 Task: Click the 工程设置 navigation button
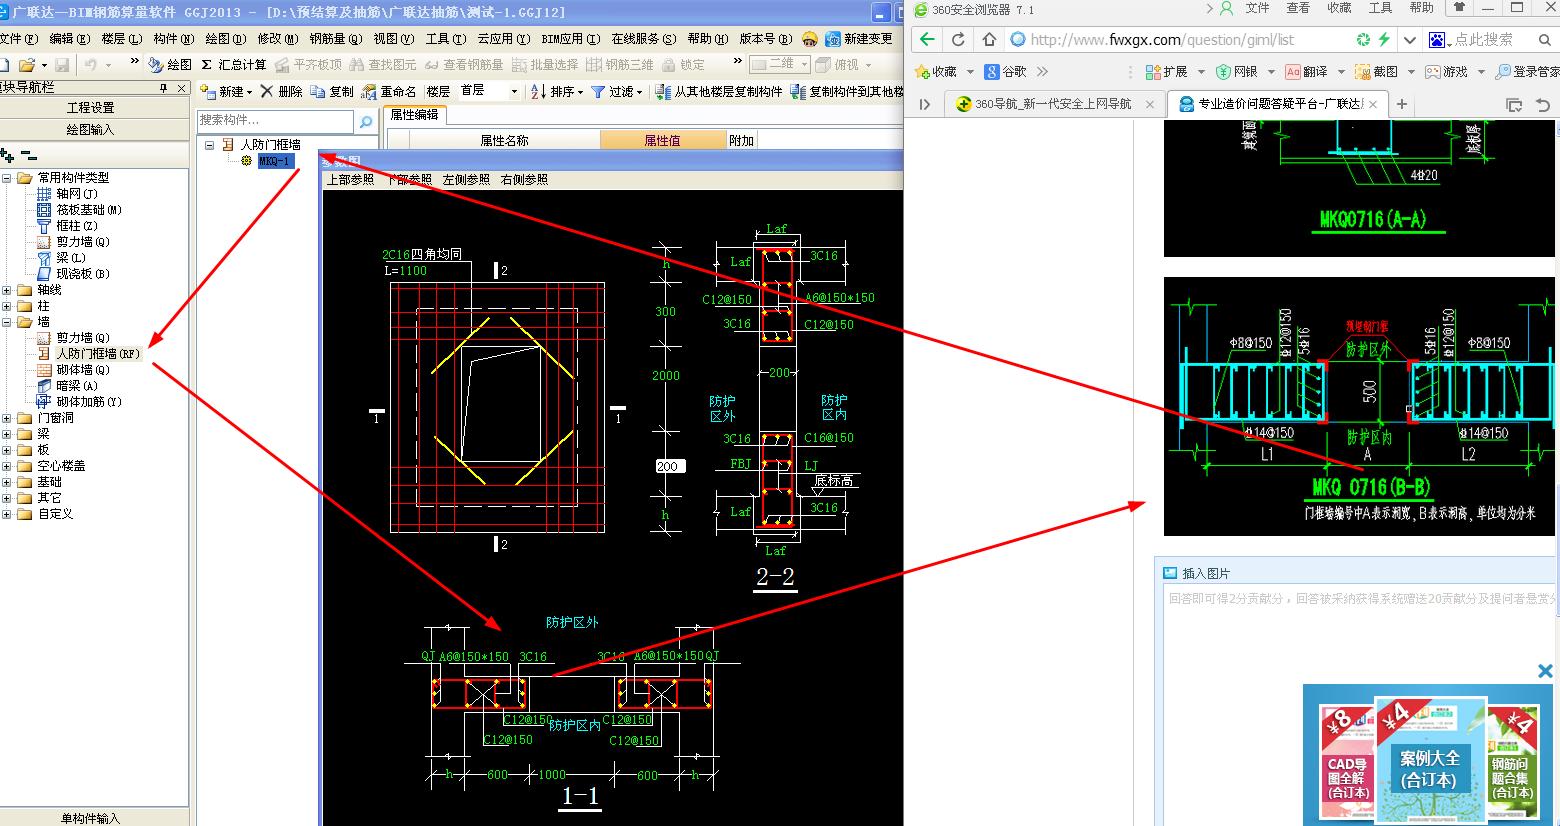click(x=91, y=107)
